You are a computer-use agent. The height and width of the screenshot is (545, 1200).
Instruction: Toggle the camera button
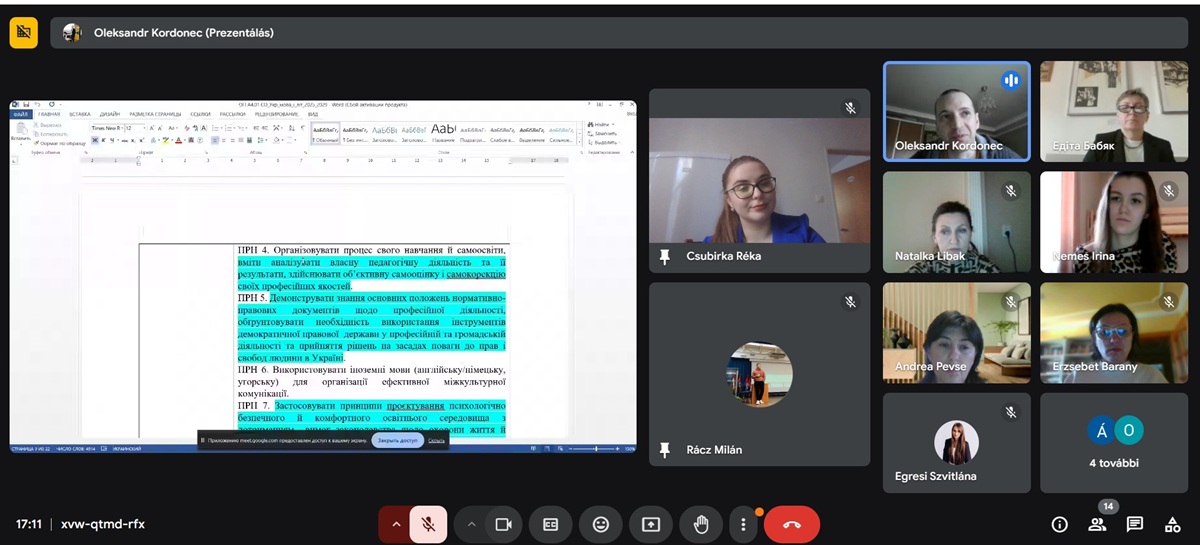tap(503, 524)
